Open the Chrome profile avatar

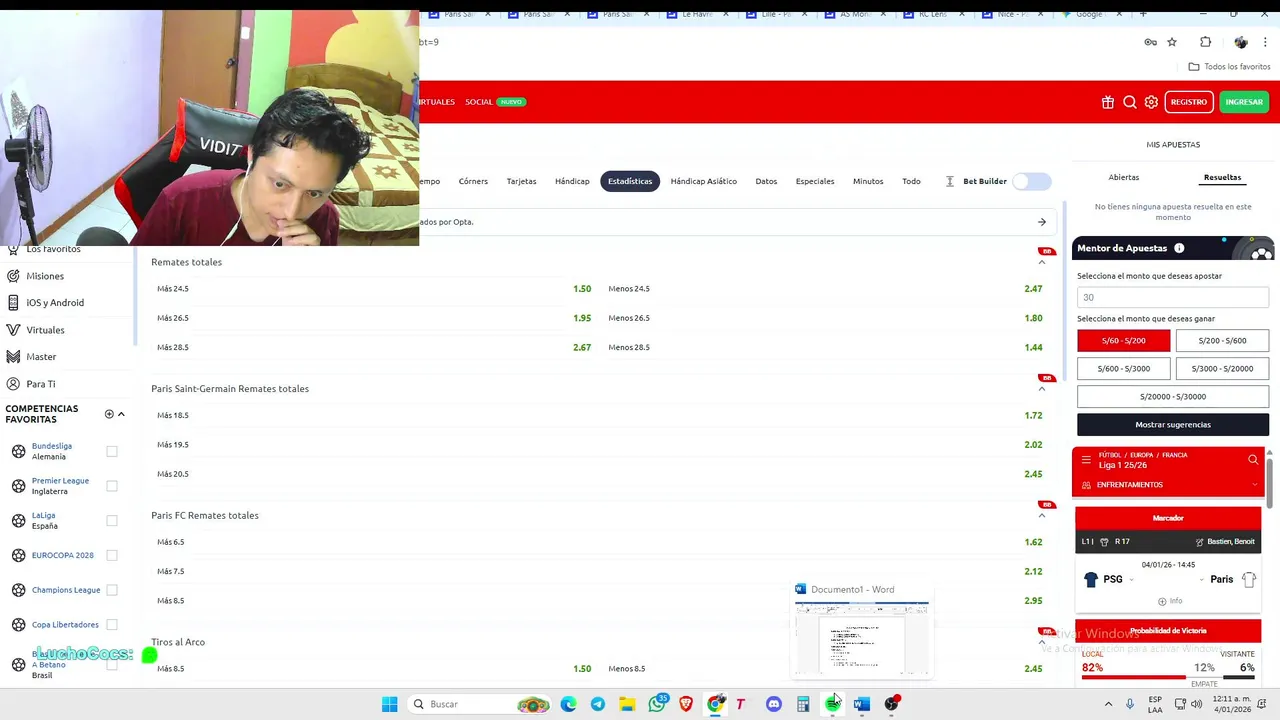pyautogui.click(x=1241, y=42)
